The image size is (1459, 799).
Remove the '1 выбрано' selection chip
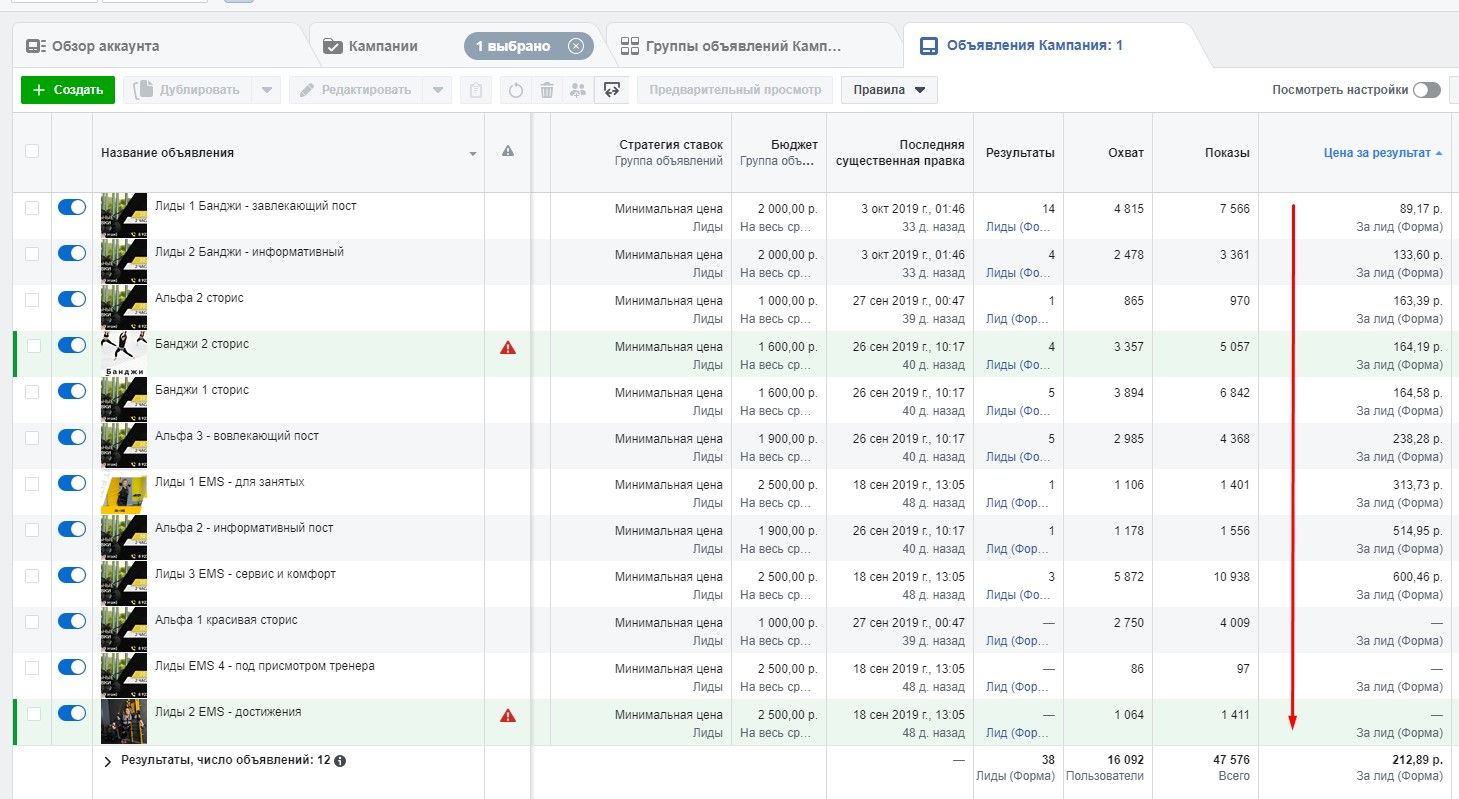[575, 46]
